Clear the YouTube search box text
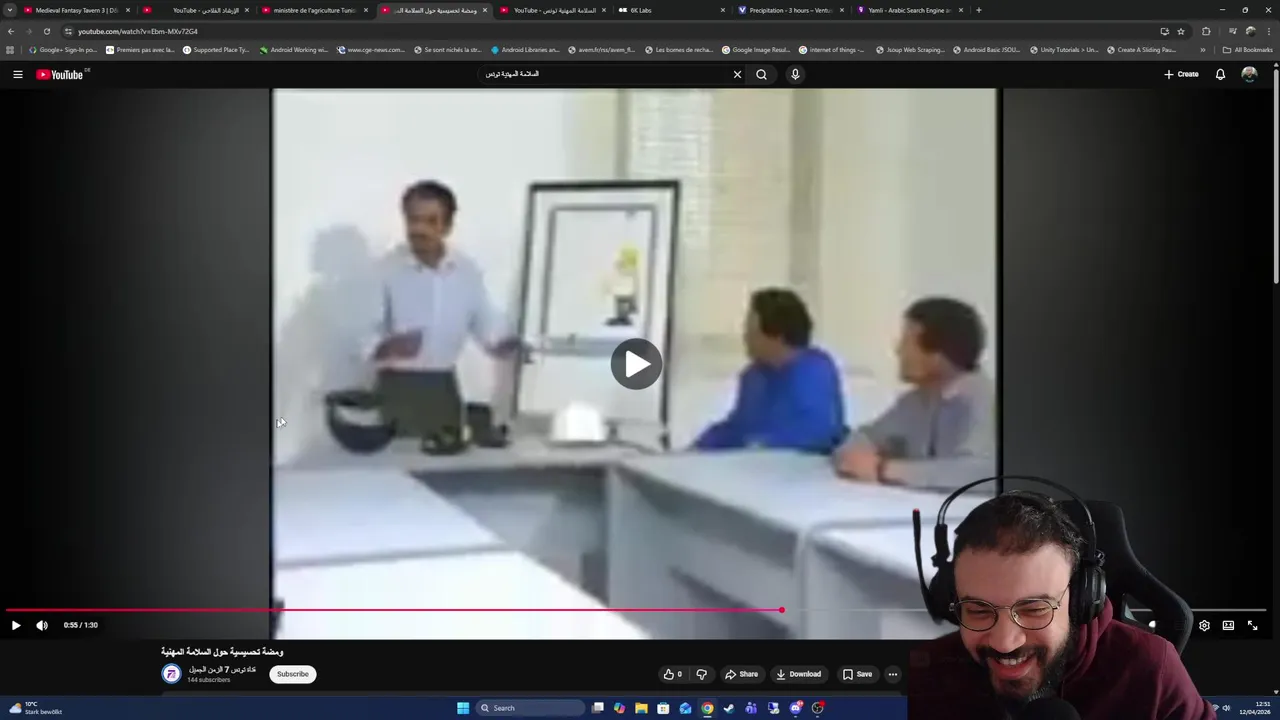Viewport: 1280px width, 720px height. (x=737, y=74)
